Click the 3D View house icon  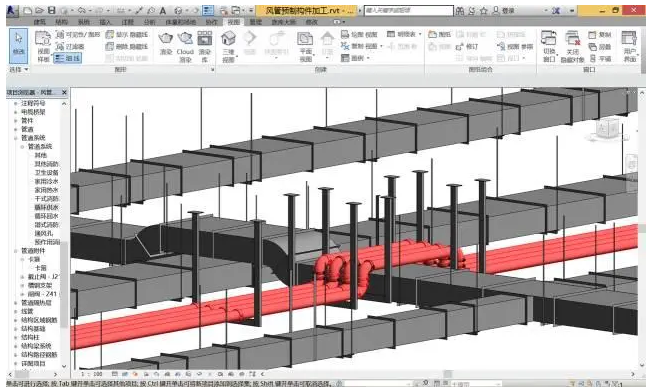(x=228, y=46)
